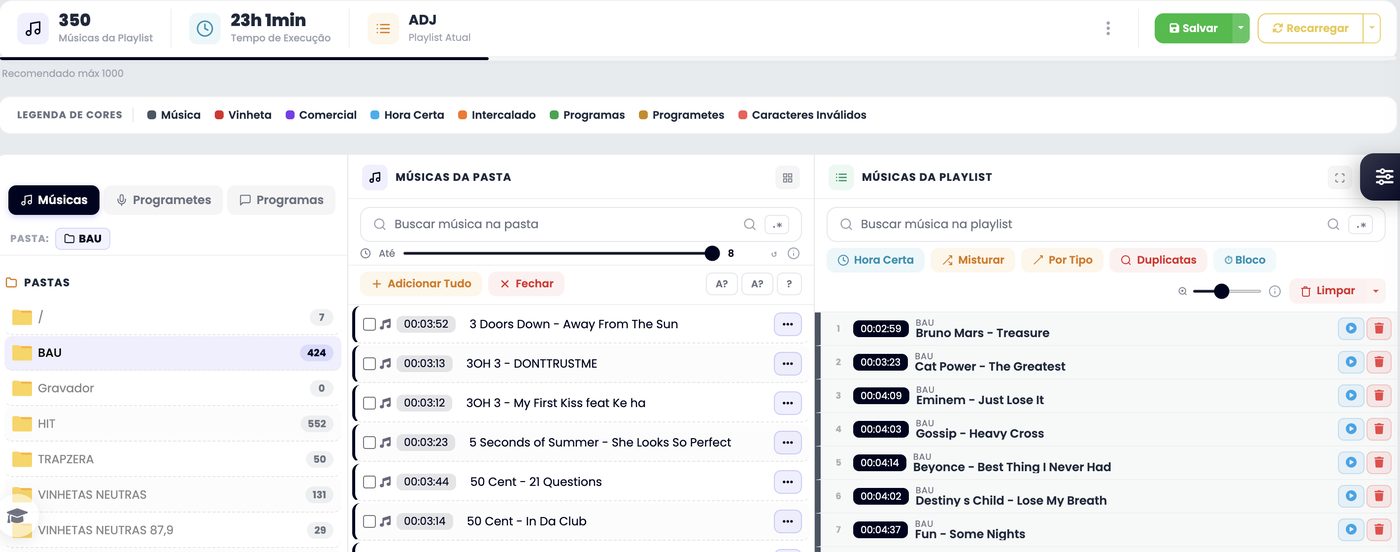
Task: Click the Até duration slider handle
Action: coord(712,254)
